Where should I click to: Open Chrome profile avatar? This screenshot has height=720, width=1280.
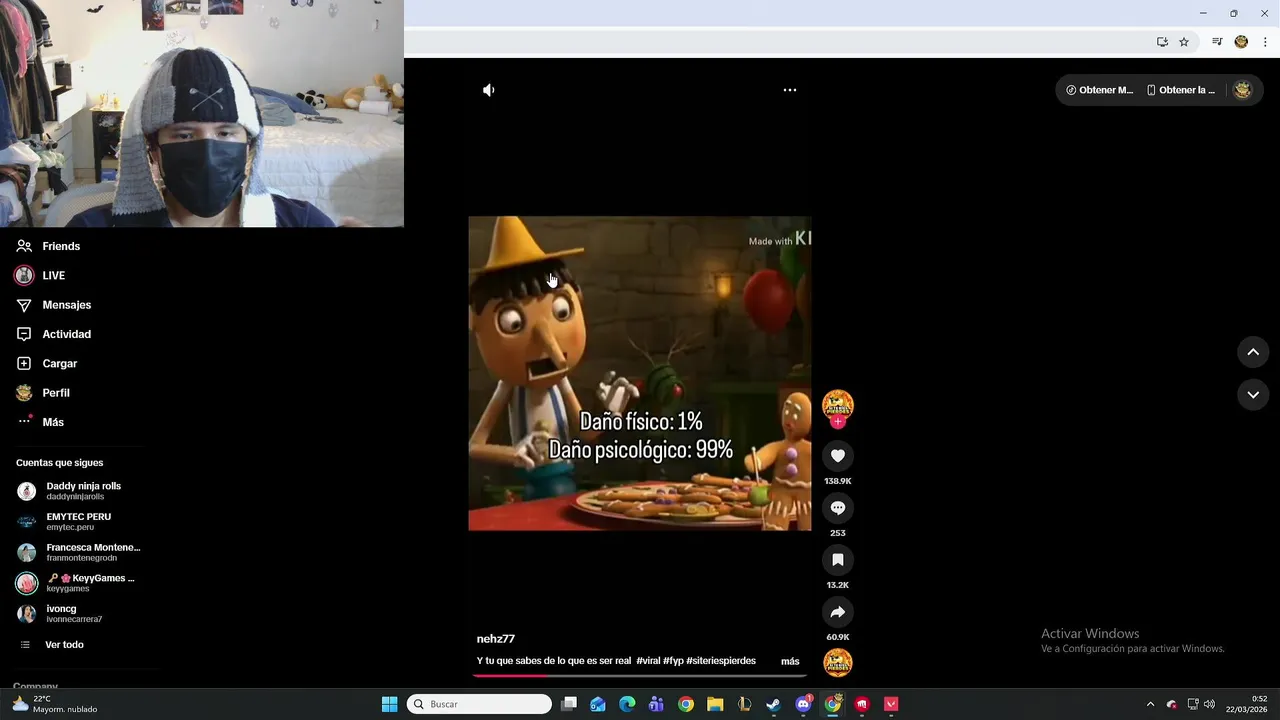(x=1241, y=42)
